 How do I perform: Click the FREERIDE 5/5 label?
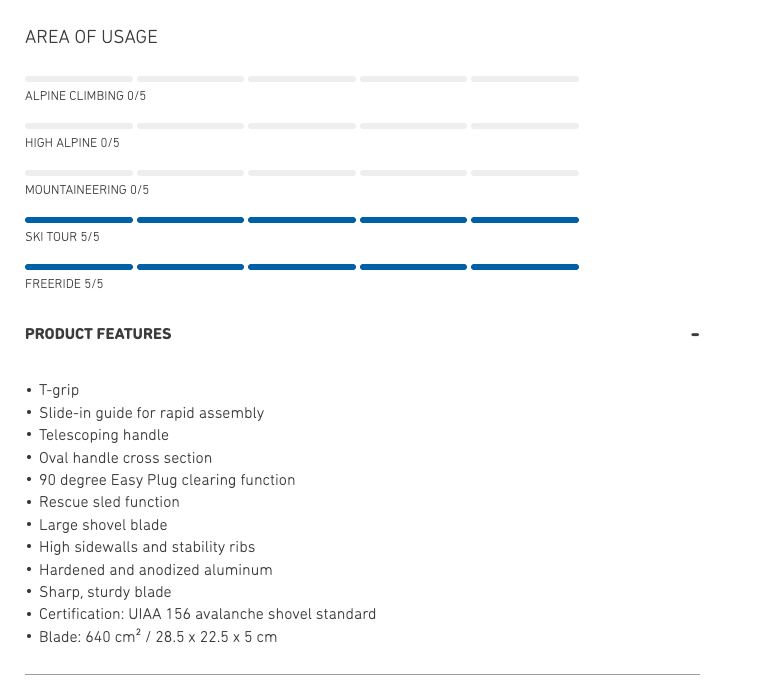click(64, 284)
